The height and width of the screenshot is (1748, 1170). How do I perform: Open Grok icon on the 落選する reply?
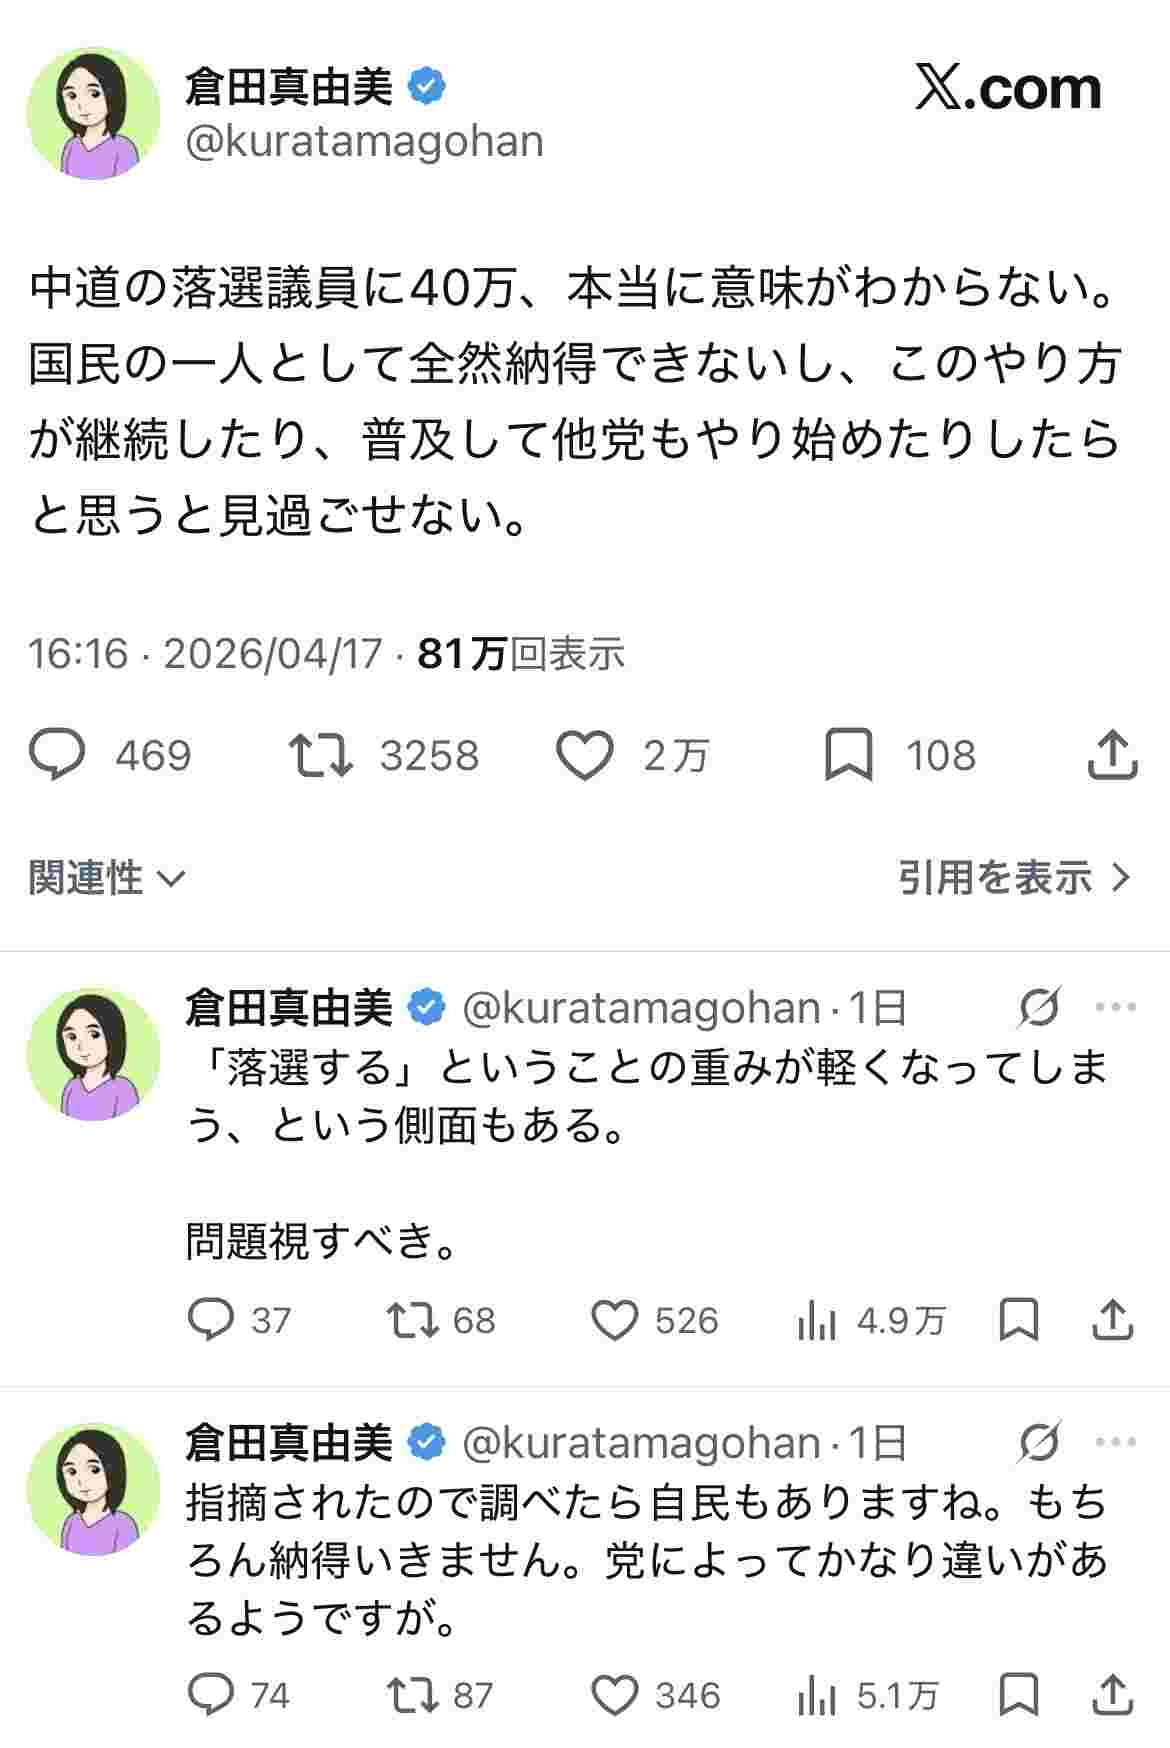pos(1038,1007)
